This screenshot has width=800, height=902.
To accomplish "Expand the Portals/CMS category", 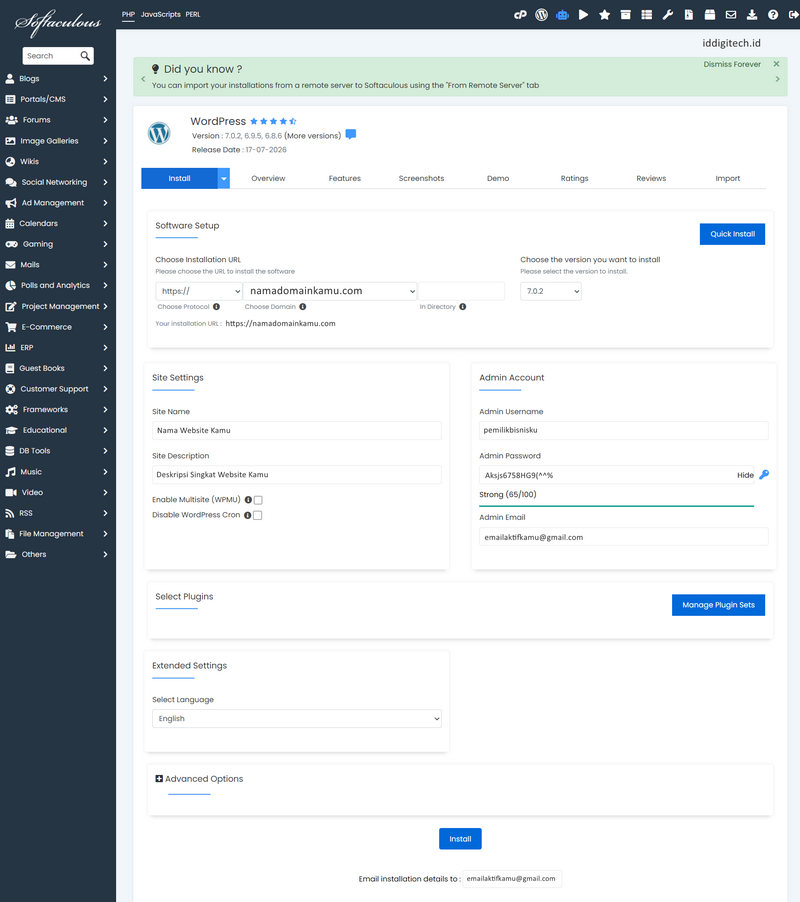I will pos(56,99).
